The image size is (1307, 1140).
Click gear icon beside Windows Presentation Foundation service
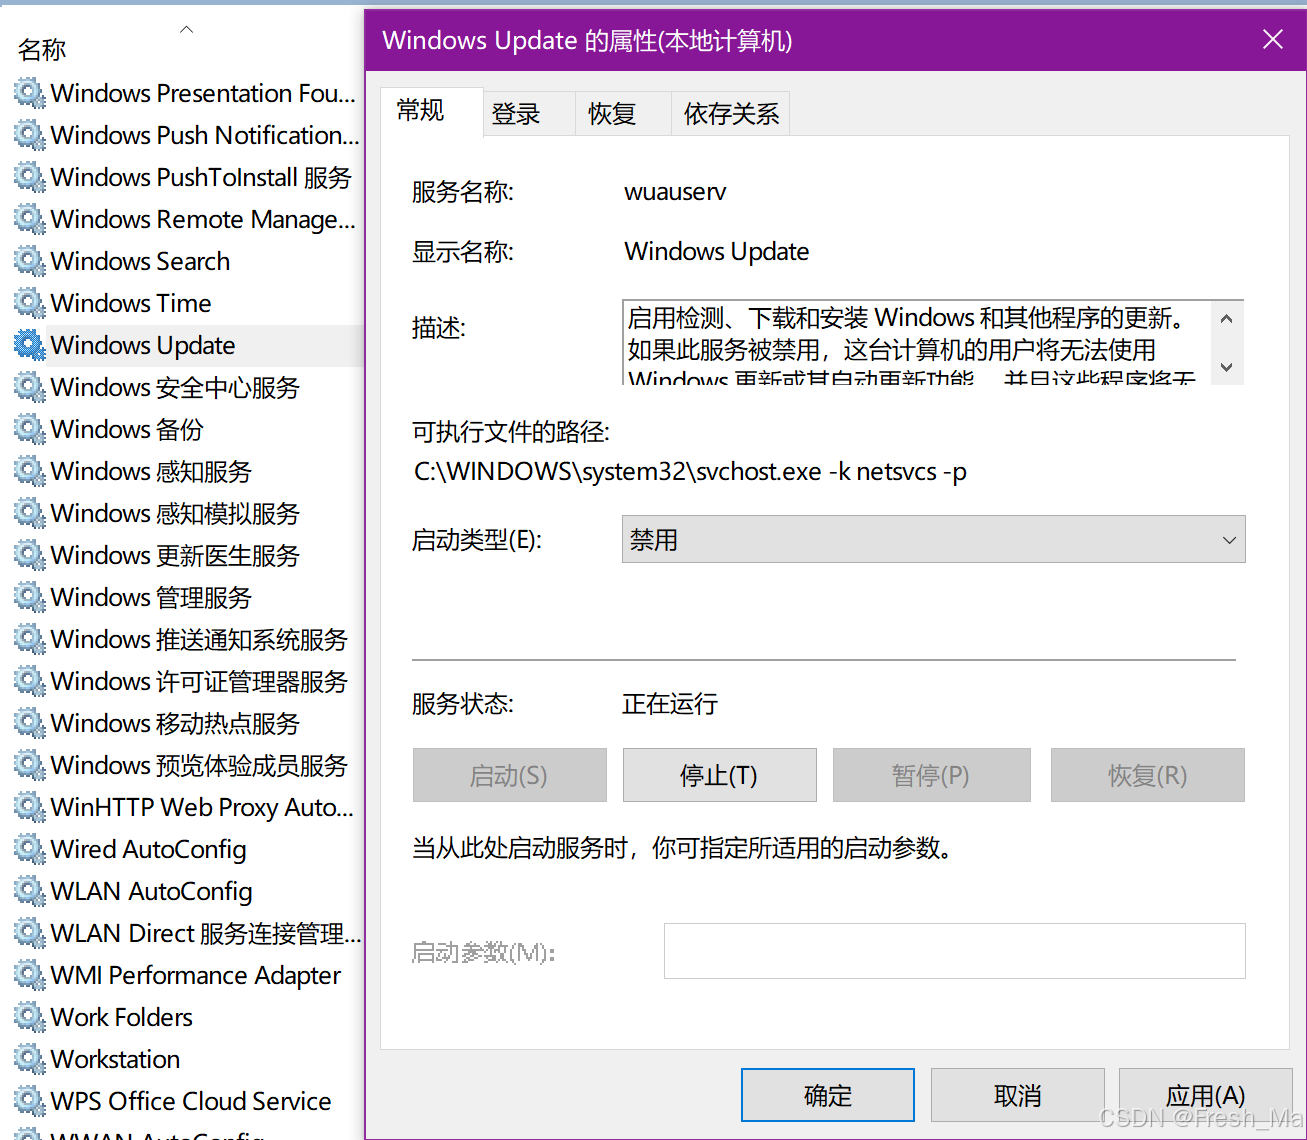click(30, 94)
